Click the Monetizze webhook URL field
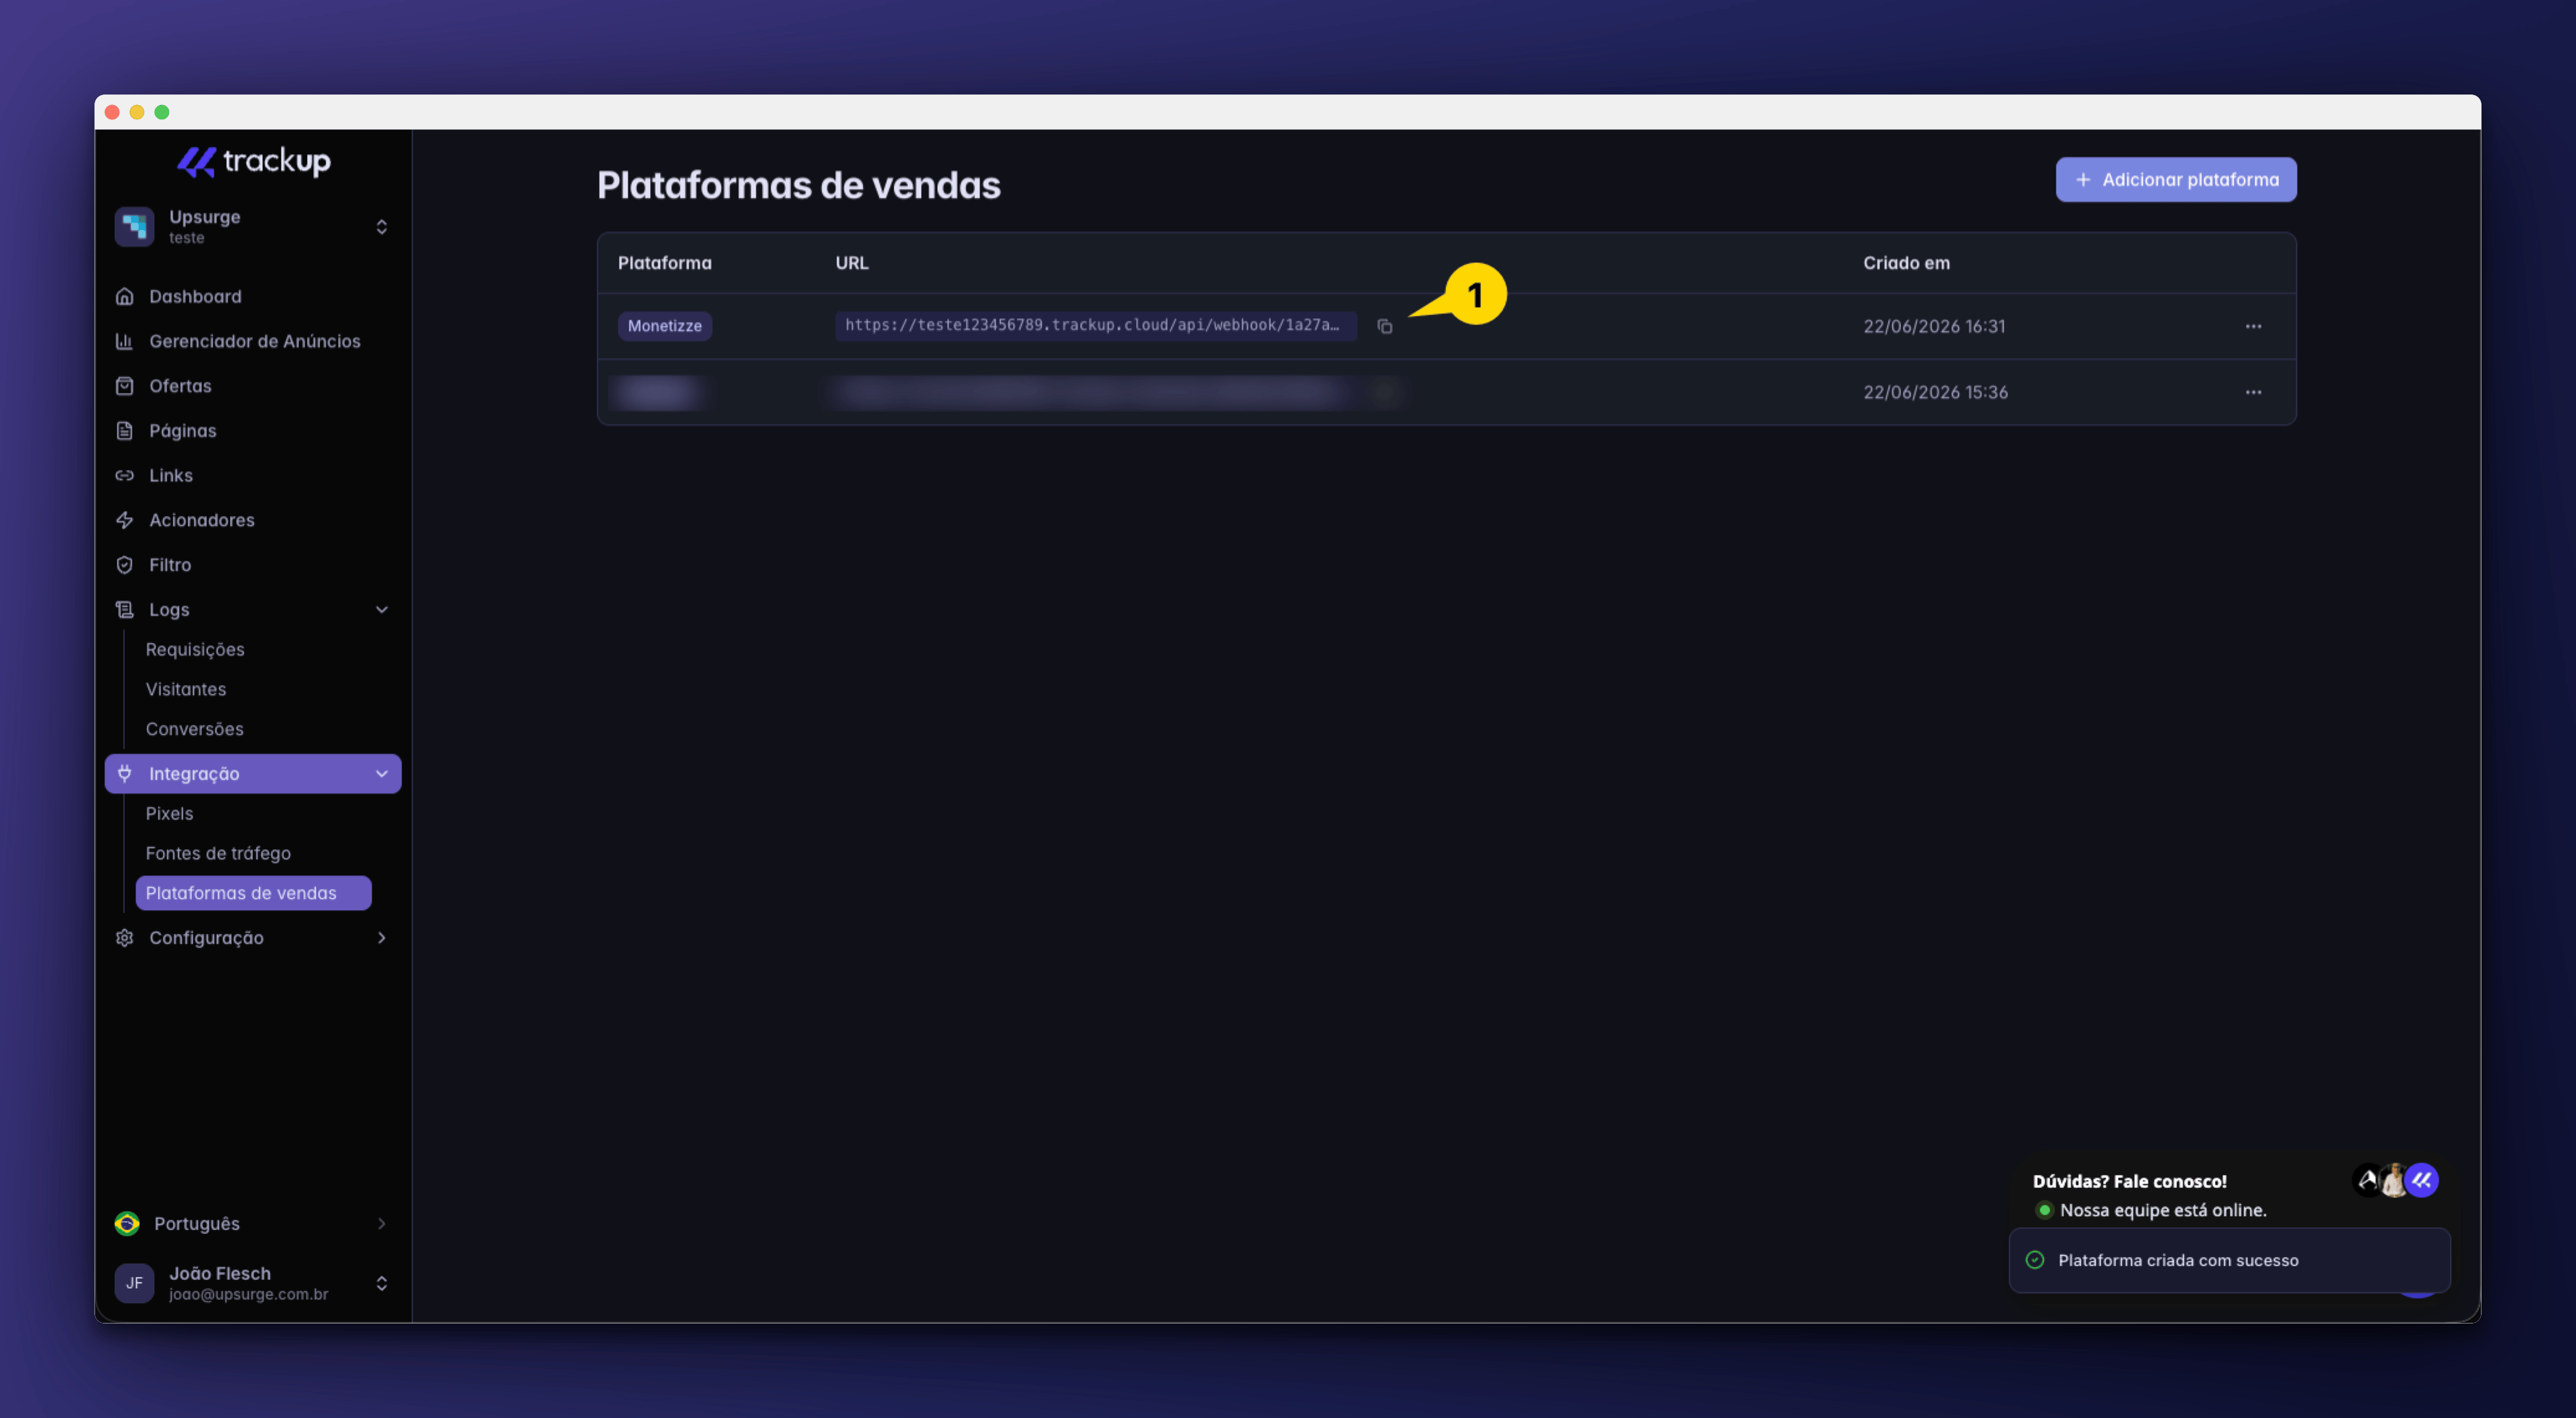 tap(1096, 326)
